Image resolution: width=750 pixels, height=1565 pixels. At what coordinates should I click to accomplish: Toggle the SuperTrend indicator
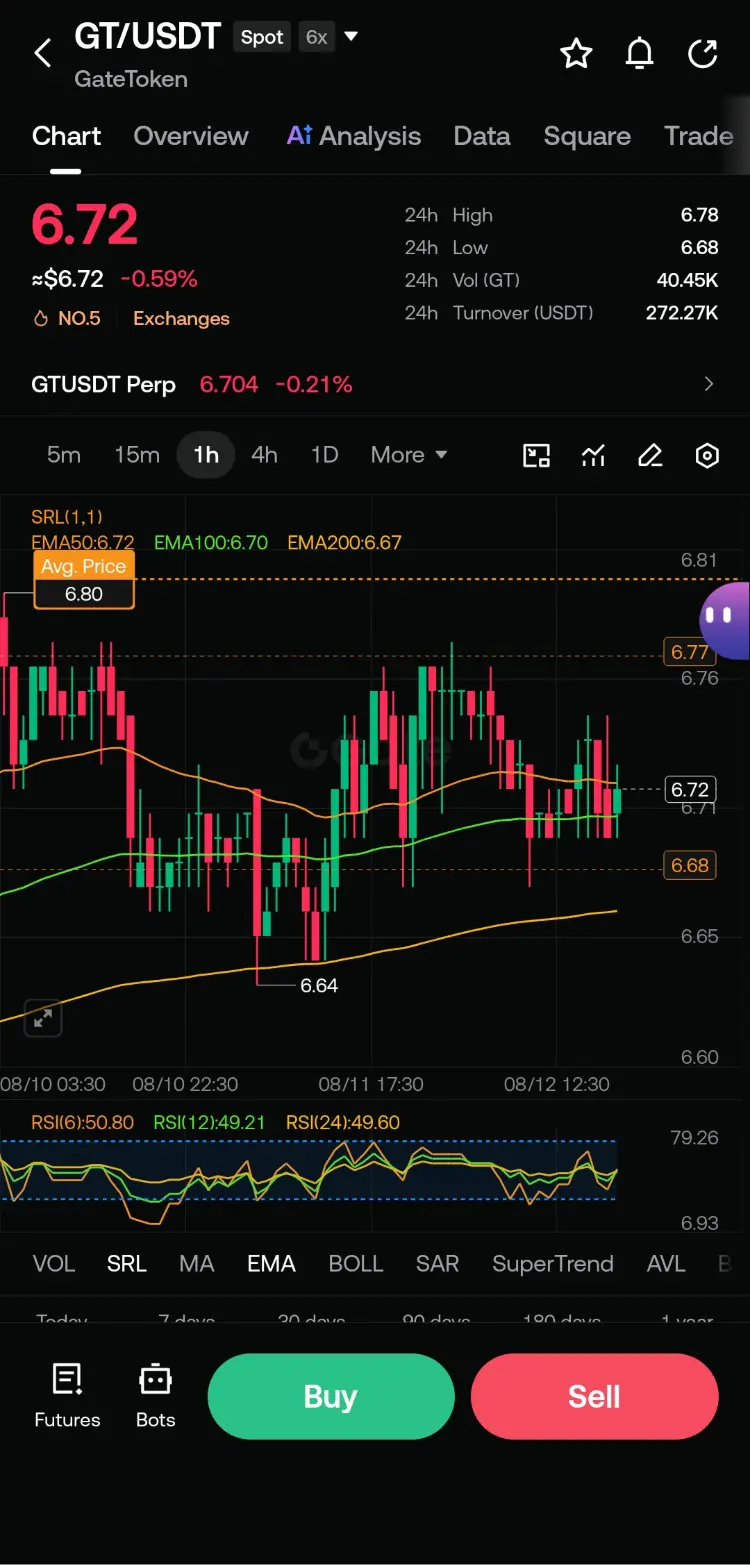[553, 1264]
